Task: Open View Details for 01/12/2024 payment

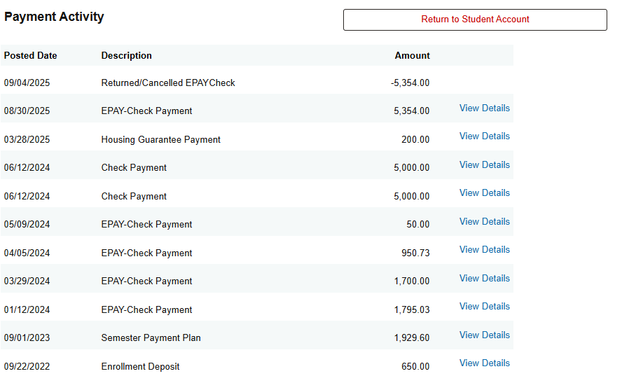Action: click(x=484, y=306)
